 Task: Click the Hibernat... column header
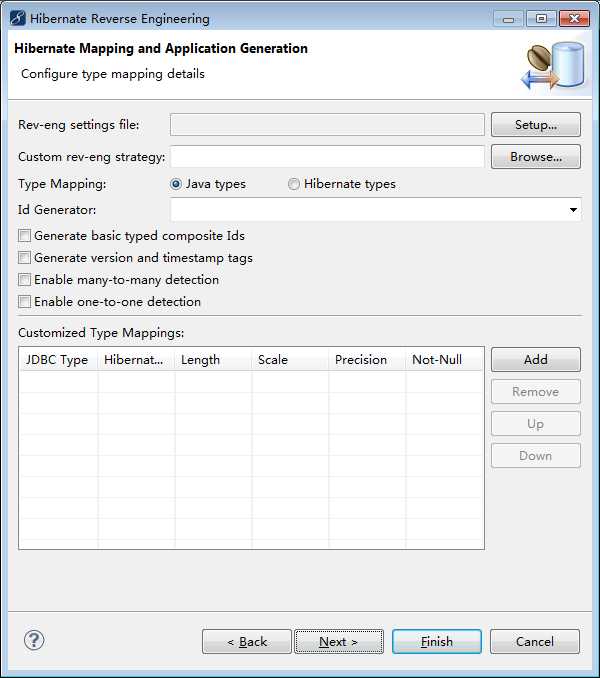pyautogui.click(x=137, y=360)
